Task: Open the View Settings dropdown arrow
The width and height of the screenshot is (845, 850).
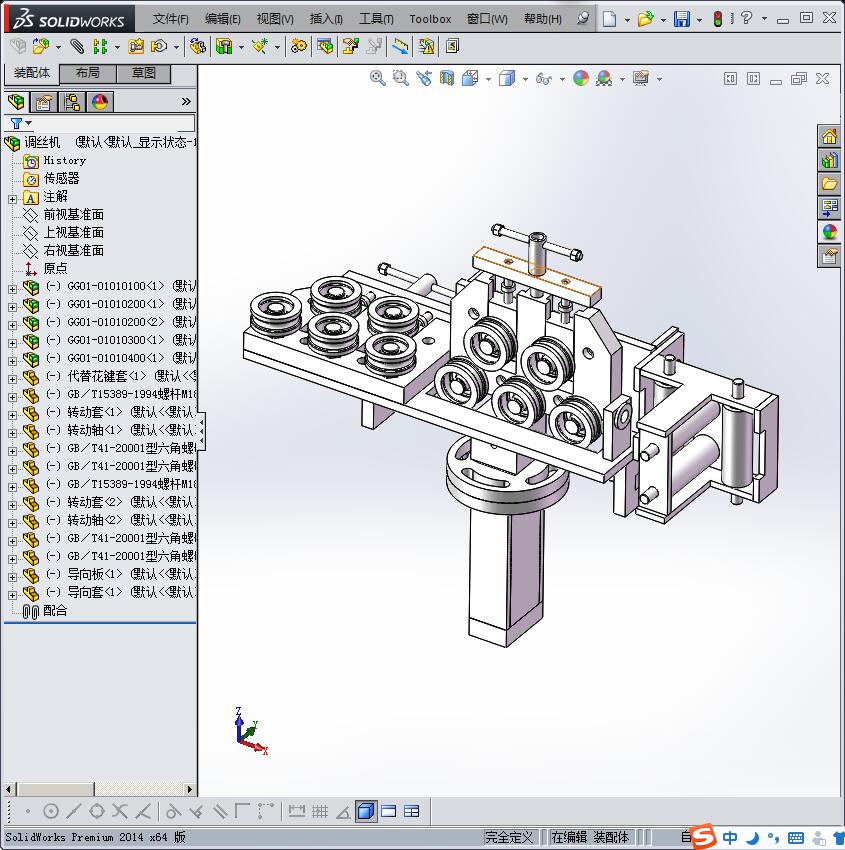Action: click(659, 79)
